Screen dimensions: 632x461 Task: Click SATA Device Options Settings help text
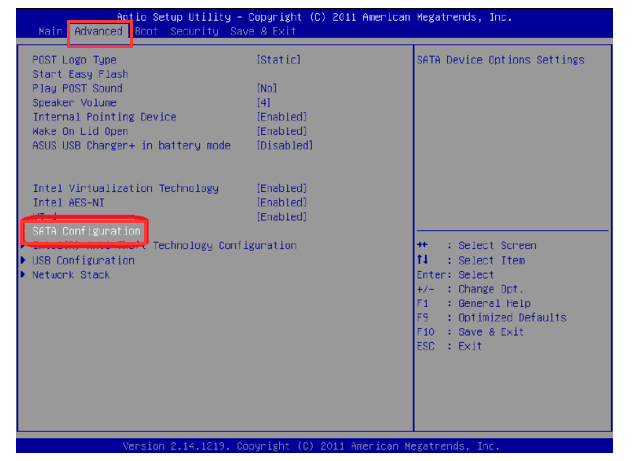coord(501,60)
